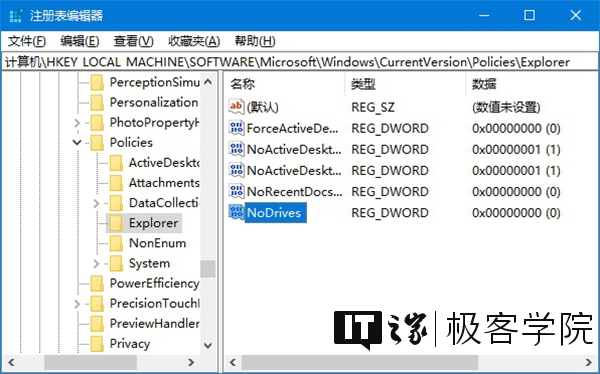Viewport: 600px width, 374px height.
Task: Open the 查看(V) menu
Action: 133,41
